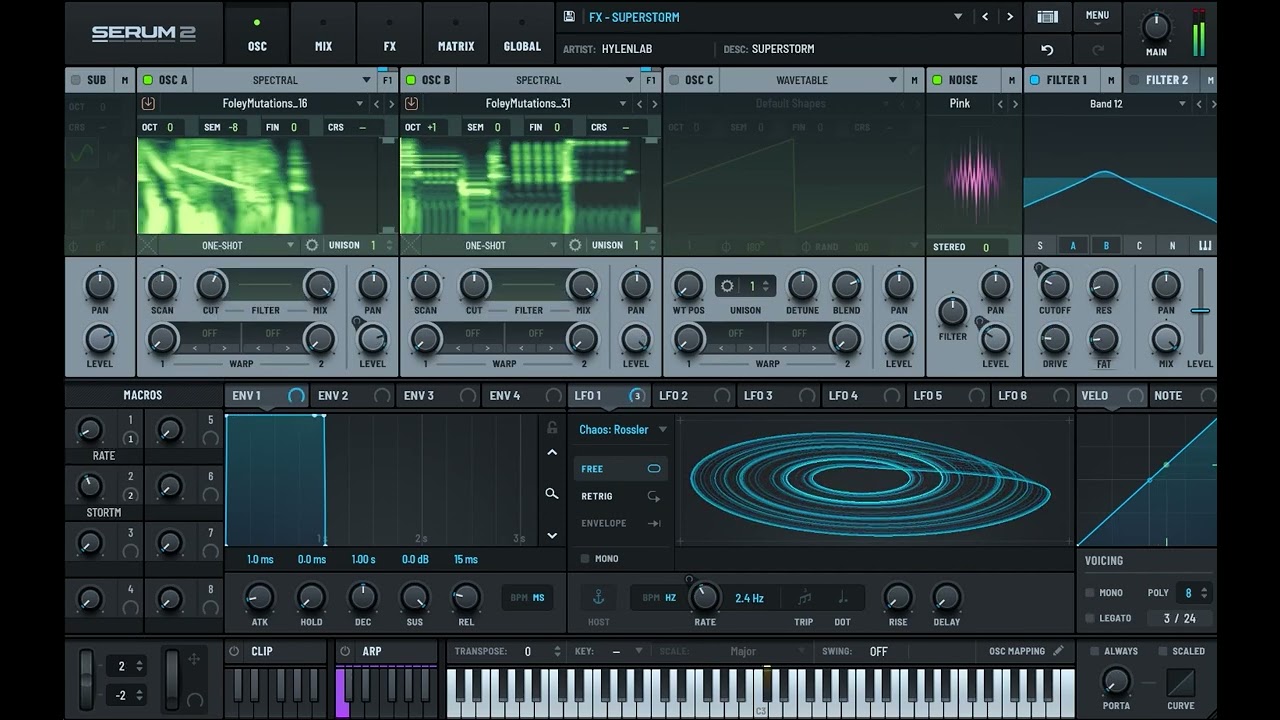Route filter to oscillator C button
The width and height of the screenshot is (1280, 720).
(1139, 246)
